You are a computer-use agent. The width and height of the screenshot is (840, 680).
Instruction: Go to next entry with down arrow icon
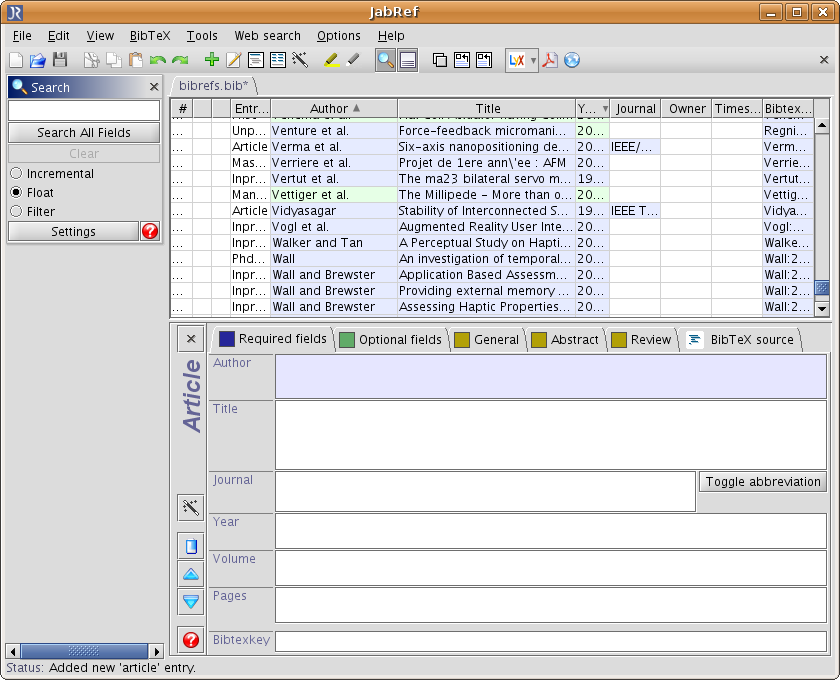pos(191,601)
